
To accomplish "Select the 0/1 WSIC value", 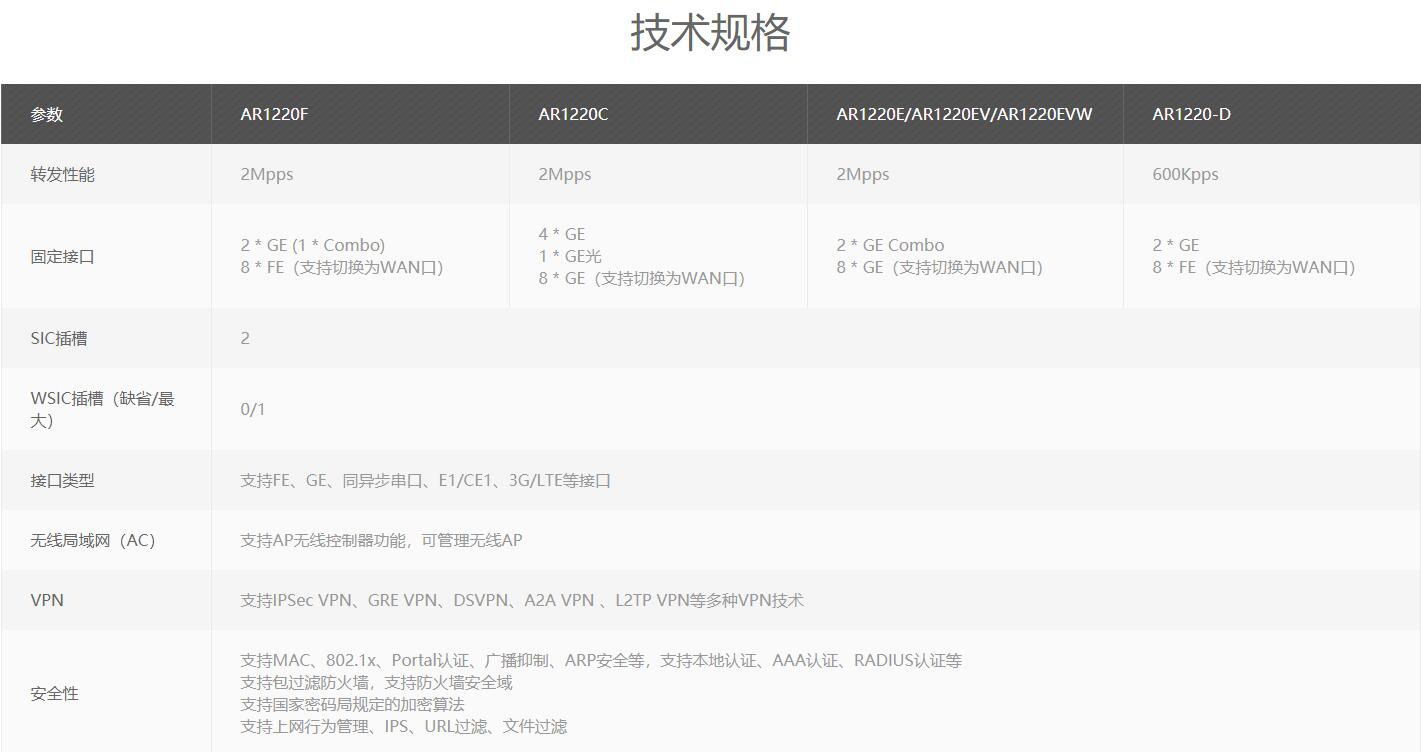I will pyautogui.click(x=253, y=409).
